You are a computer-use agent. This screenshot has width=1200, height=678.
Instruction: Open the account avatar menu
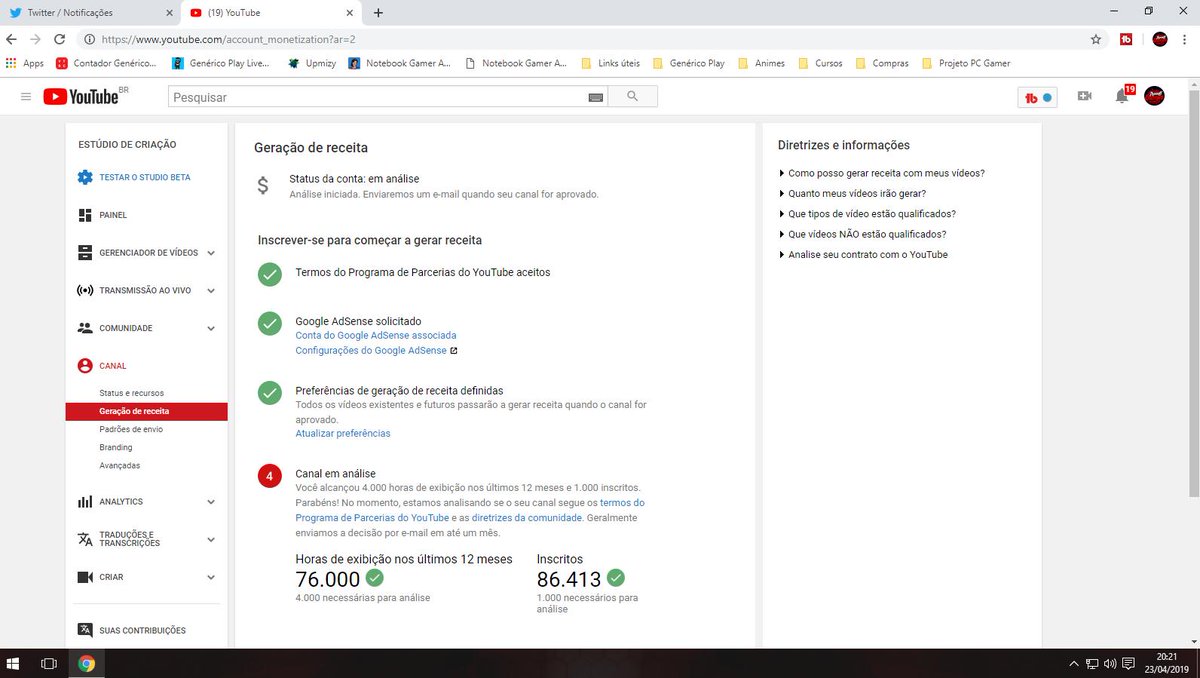click(1154, 96)
